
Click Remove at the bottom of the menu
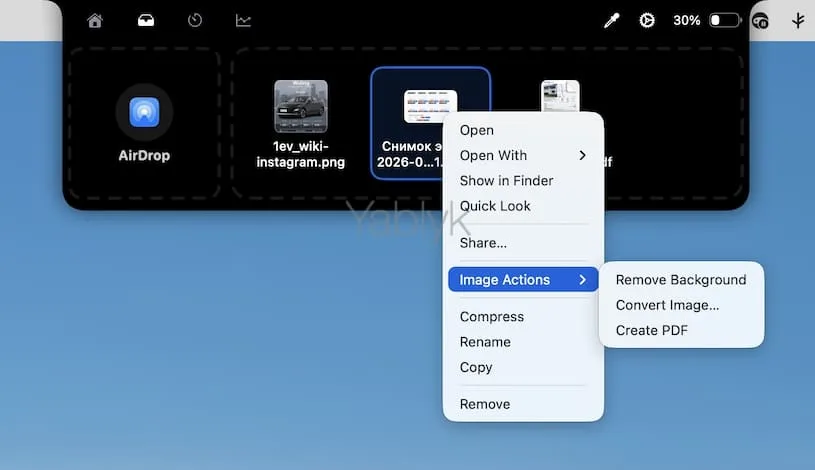(x=485, y=404)
